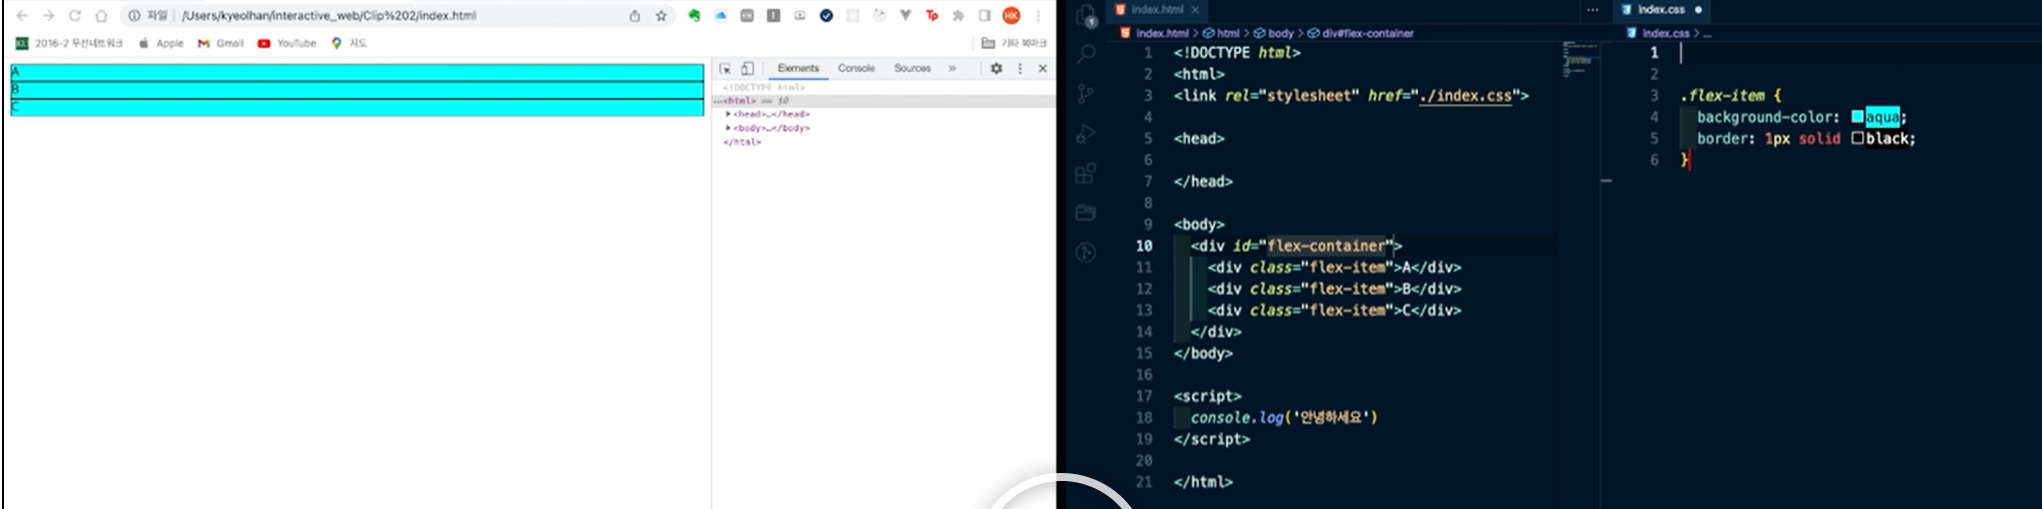Image resolution: width=2042 pixels, height=509 pixels.
Task: Open the 지도 maps bookmark
Action: (x=350, y=43)
